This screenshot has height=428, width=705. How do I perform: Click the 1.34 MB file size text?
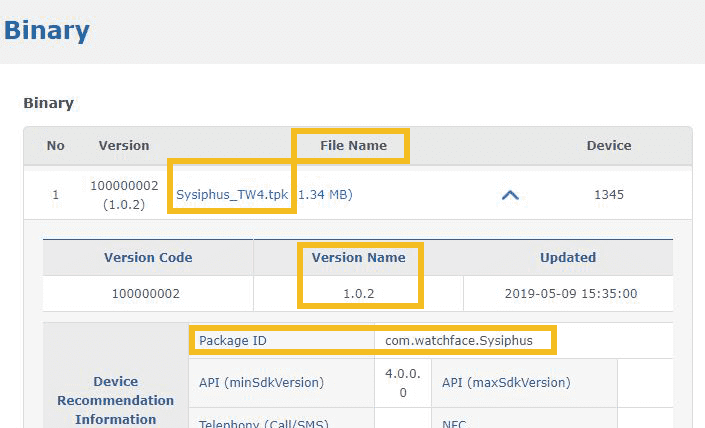coord(326,194)
